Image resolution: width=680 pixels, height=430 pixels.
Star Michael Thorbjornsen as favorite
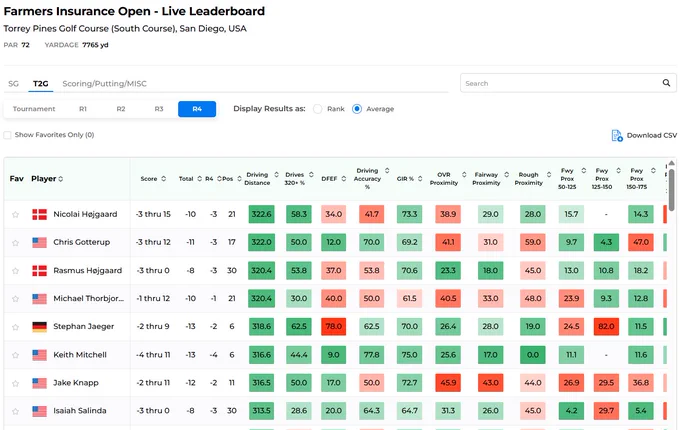[x=16, y=299]
